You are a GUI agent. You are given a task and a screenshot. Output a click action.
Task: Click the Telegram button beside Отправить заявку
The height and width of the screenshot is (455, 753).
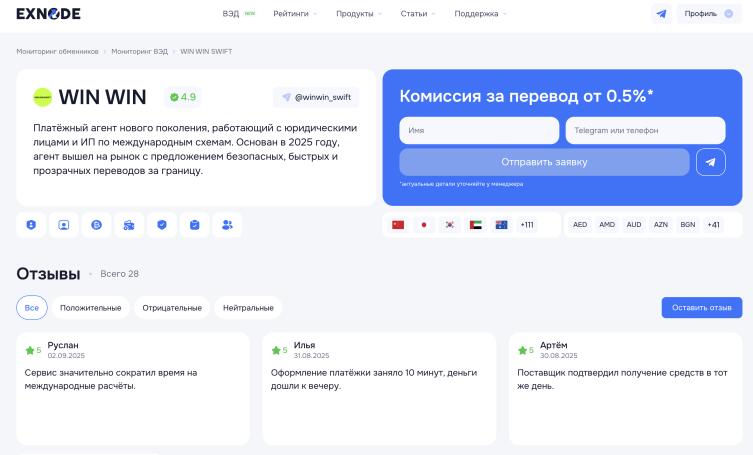(710, 162)
